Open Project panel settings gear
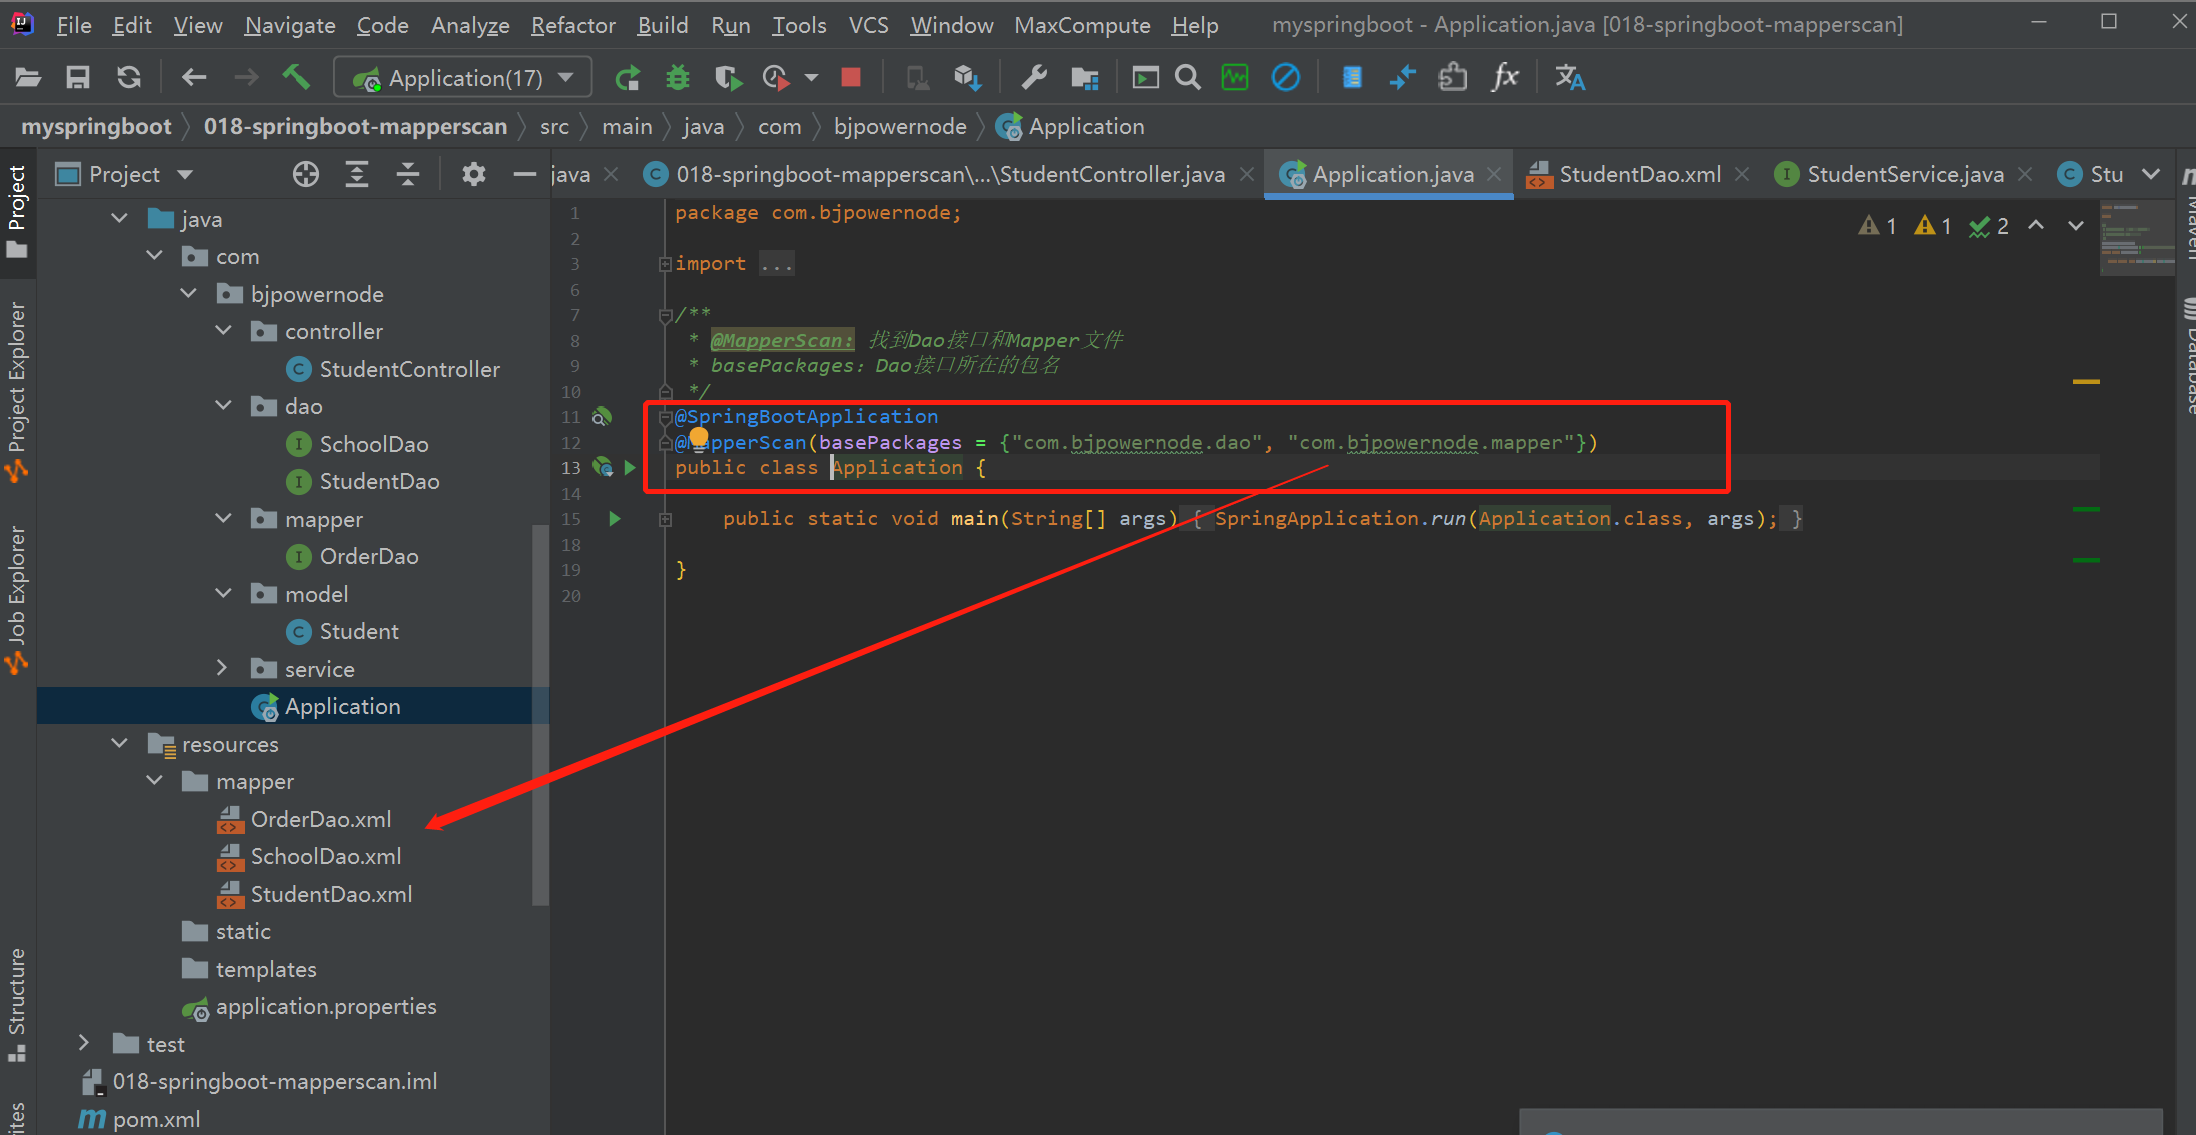Viewport: 2196px width, 1135px height. [473, 174]
